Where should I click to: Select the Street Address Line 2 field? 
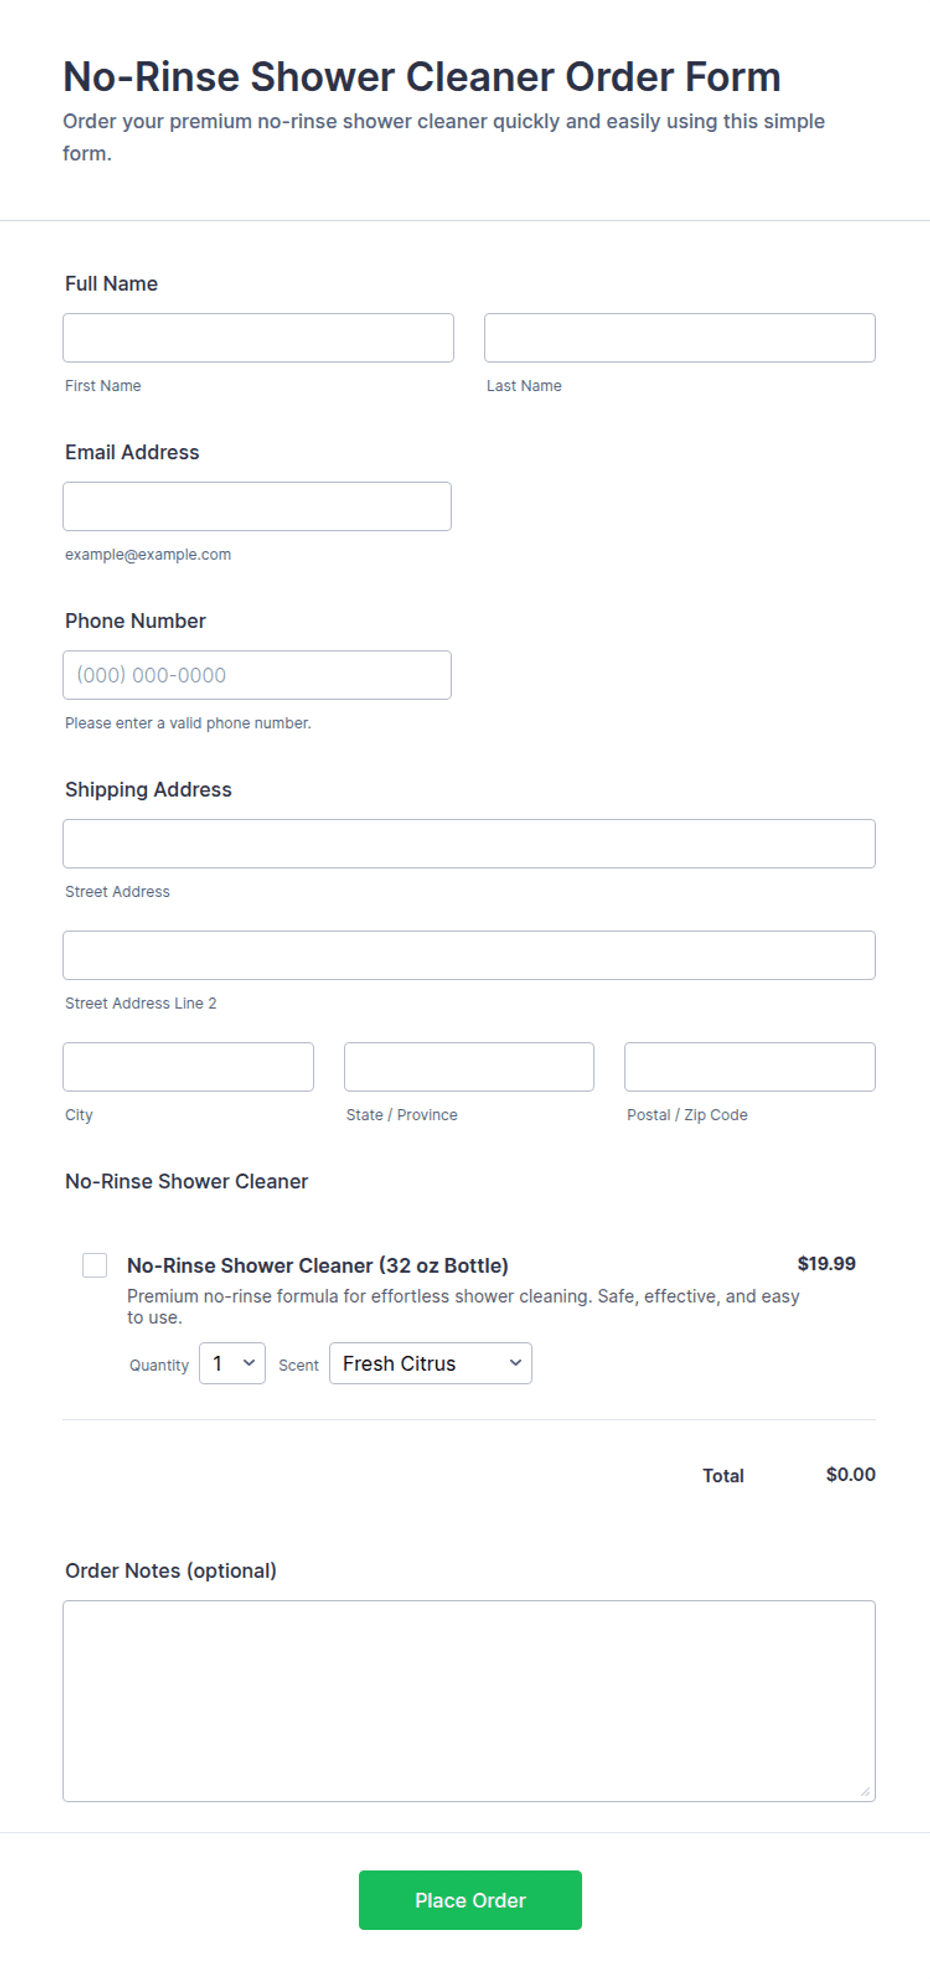tap(469, 955)
